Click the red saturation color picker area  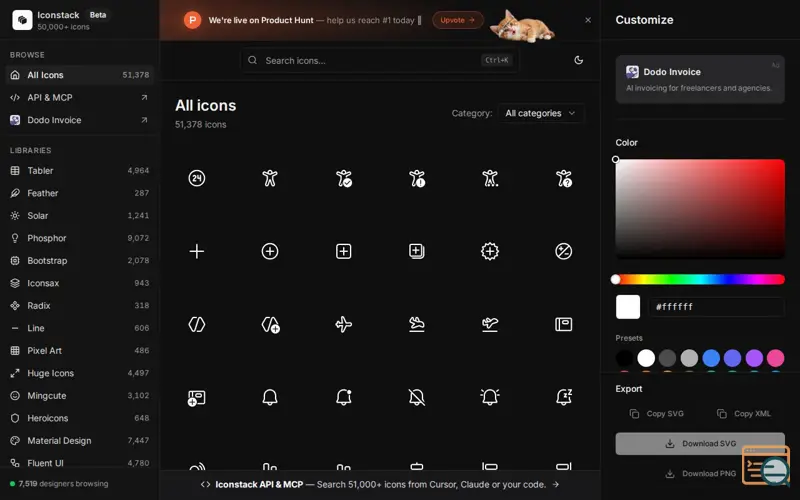(x=700, y=209)
